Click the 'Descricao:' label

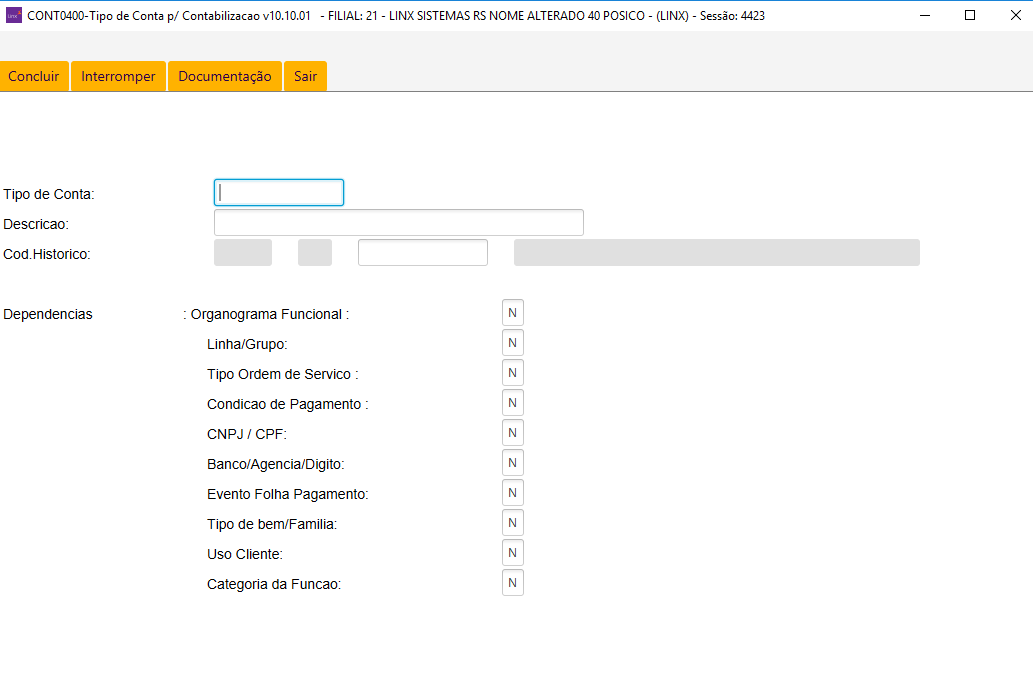point(36,224)
